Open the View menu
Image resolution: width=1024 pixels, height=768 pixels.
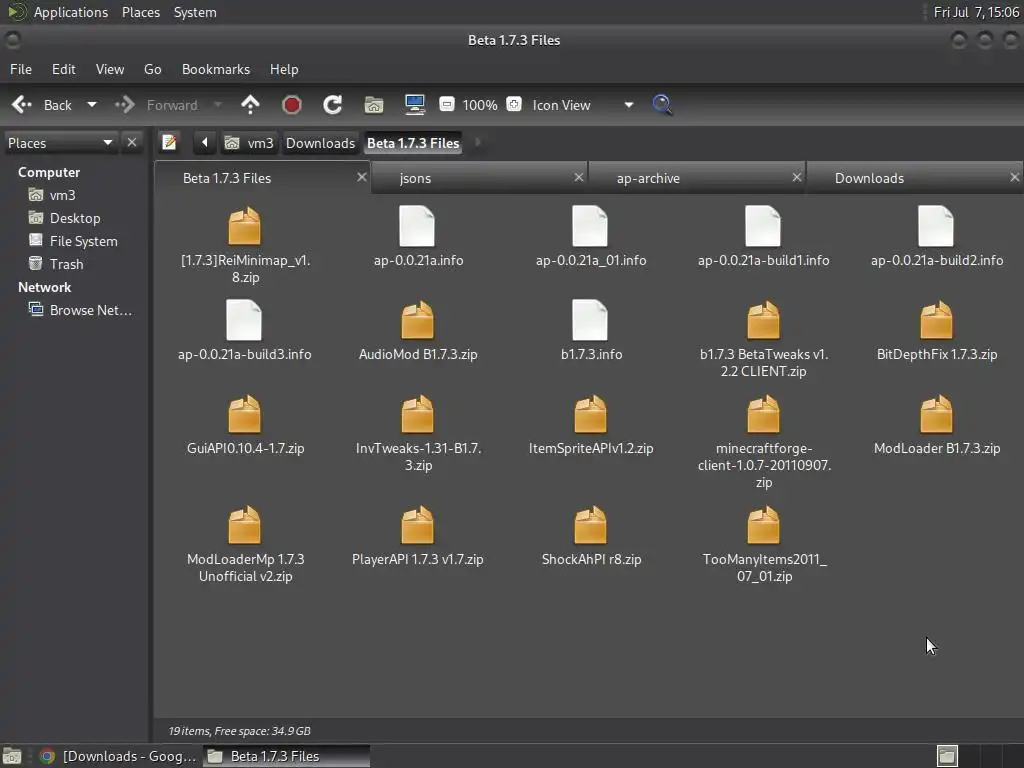(x=110, y=69)
